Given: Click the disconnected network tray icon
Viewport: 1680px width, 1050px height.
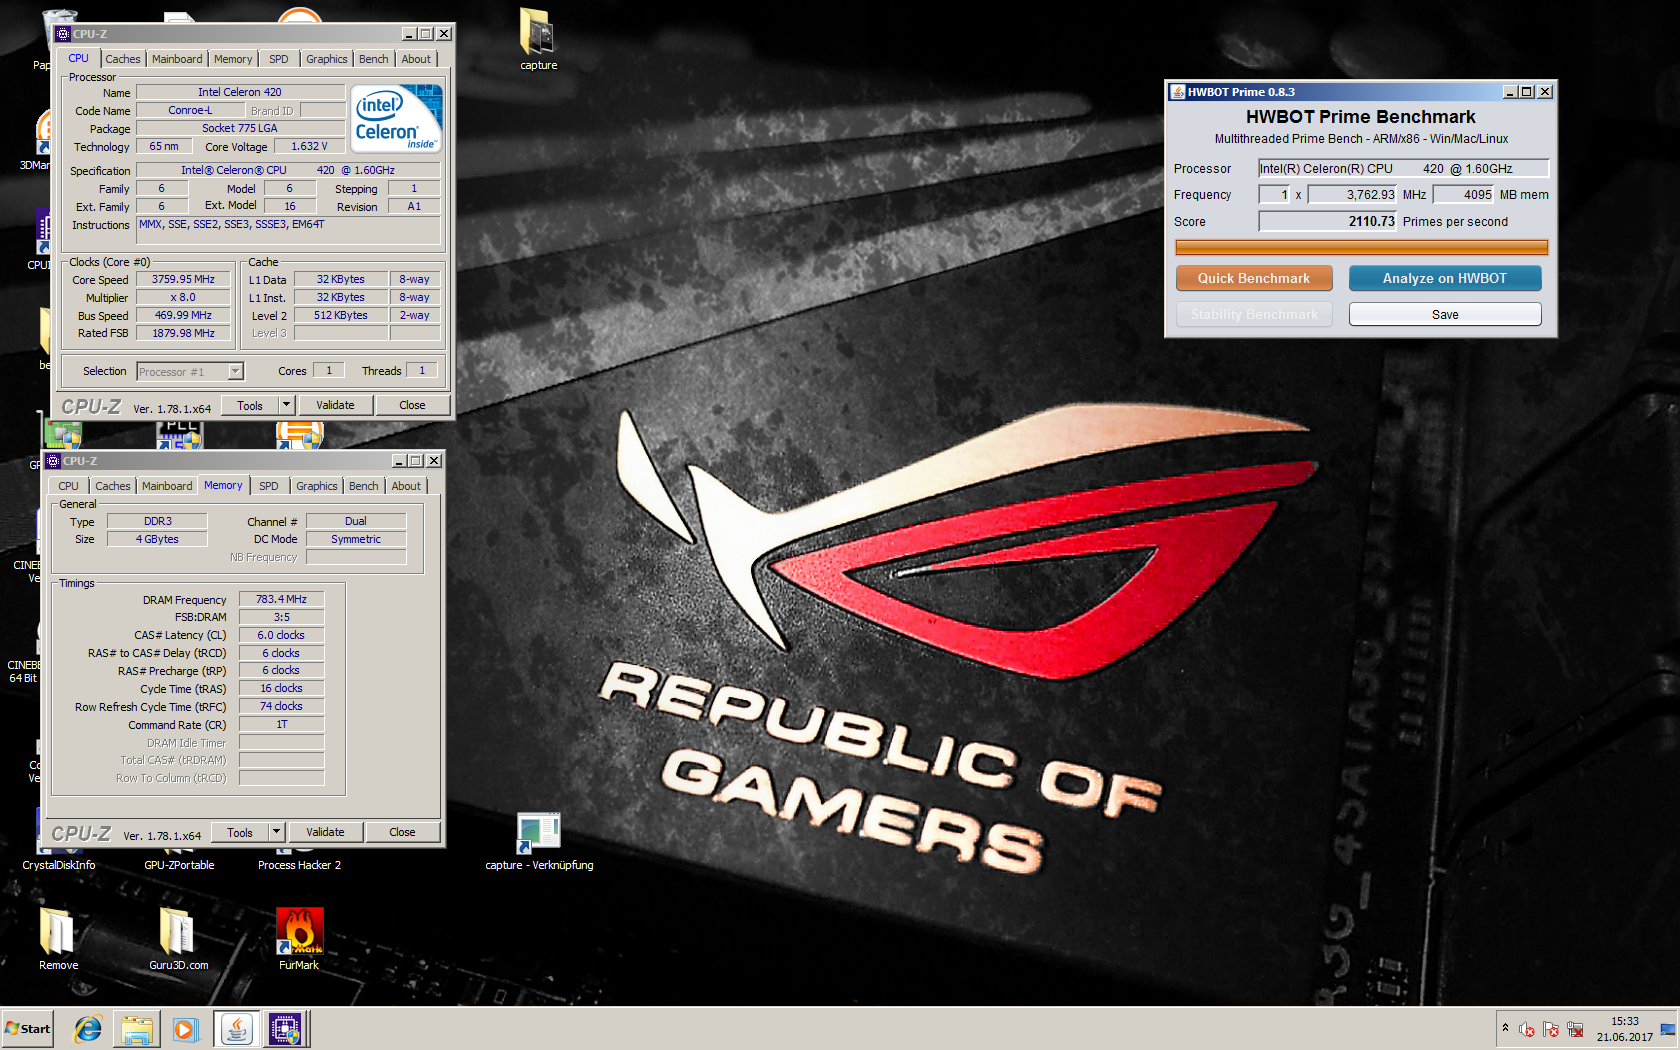Looking at the screenshot, I should point(1575,1029).
